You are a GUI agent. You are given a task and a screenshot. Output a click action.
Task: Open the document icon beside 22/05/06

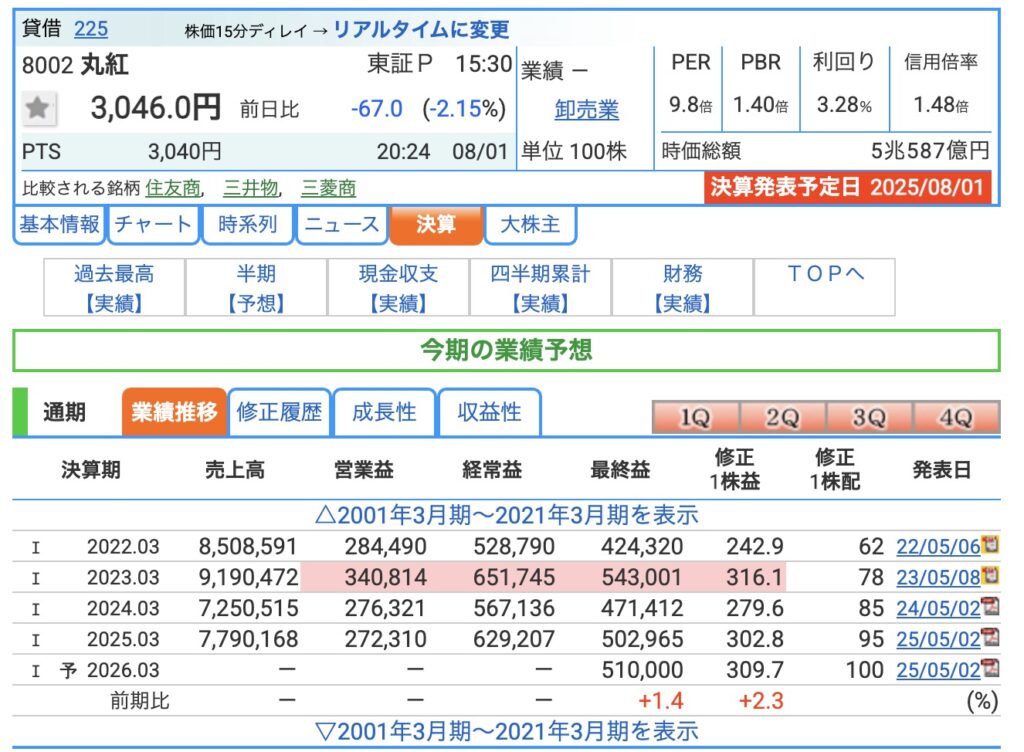pos(991,544)
